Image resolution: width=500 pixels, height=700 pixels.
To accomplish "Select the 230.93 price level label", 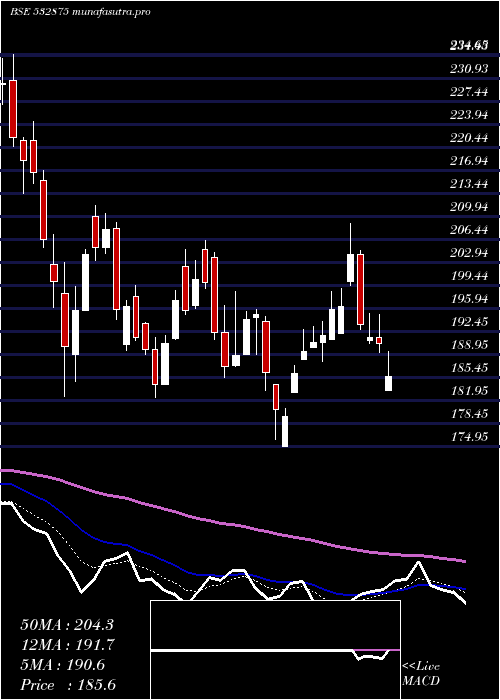I will (468, 69).
